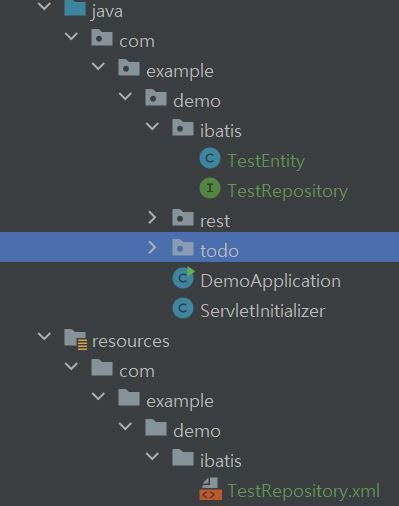Expand the rest package chevron
The width and height of the screenshot is (399, 506).
(152, 218)
